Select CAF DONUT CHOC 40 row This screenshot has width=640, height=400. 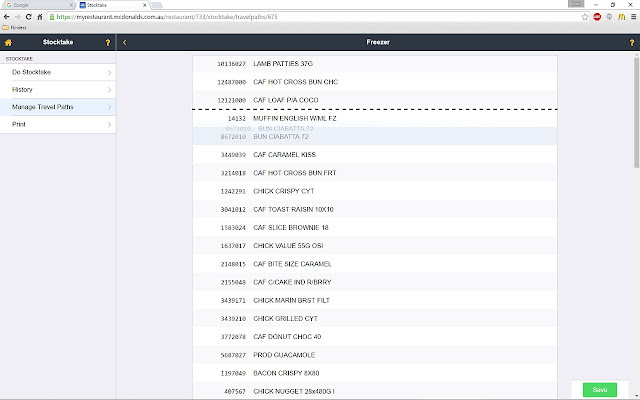click(375, 337)
